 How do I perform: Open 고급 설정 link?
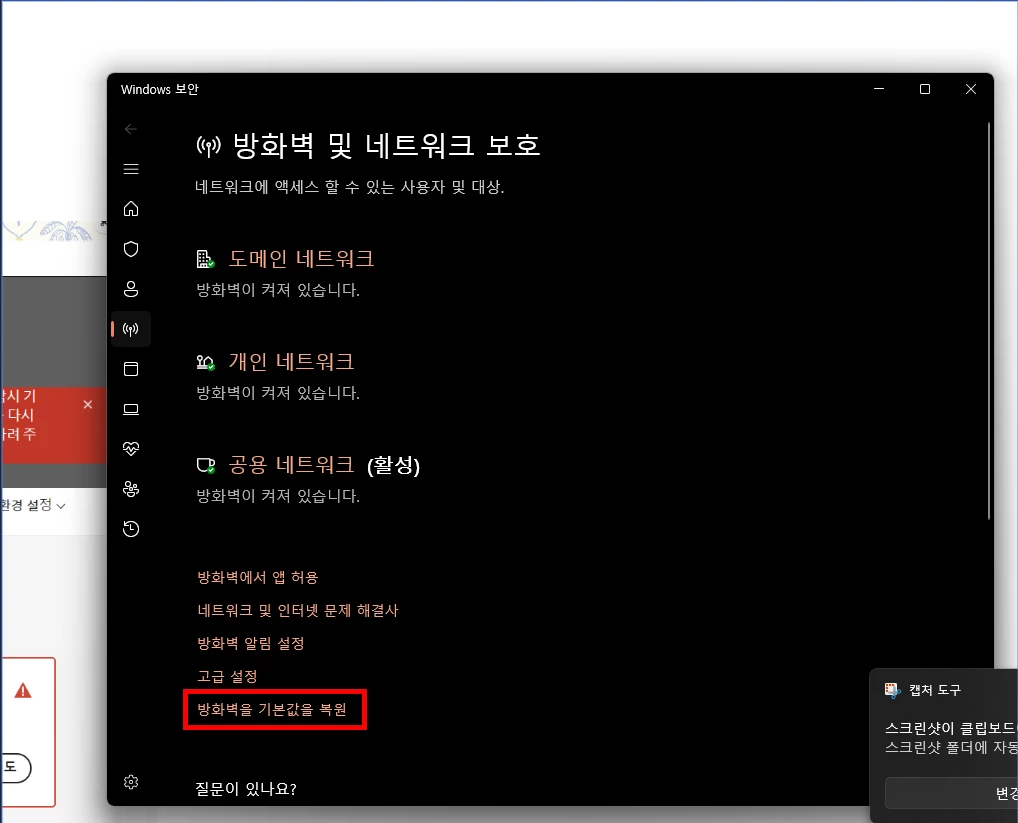pyautogui.click(x=227, y=676)
